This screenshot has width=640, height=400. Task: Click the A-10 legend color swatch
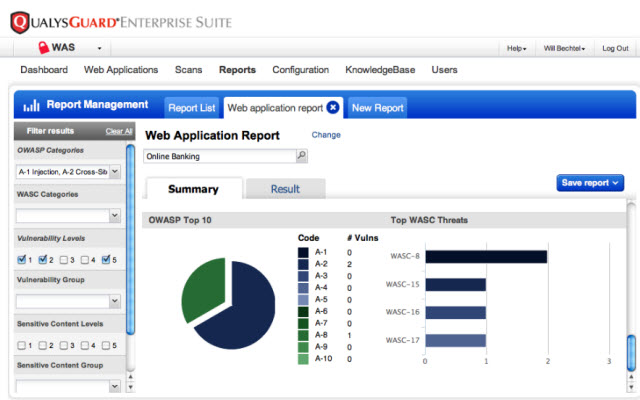[303, 359]
